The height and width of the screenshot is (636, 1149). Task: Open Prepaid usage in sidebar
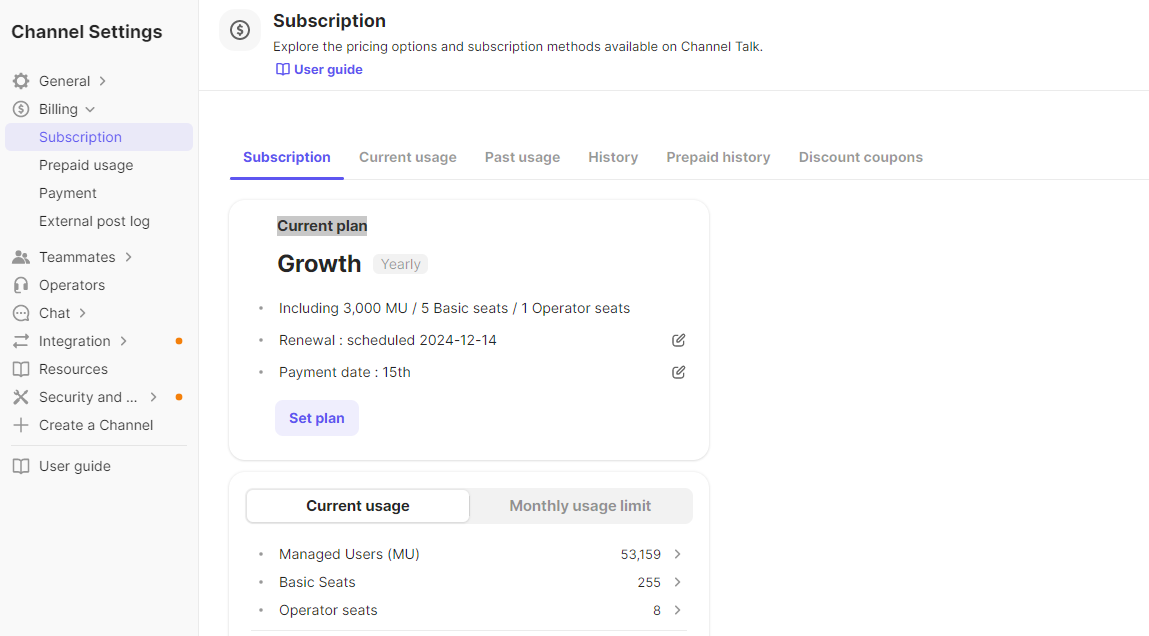(x=86, y=165)
